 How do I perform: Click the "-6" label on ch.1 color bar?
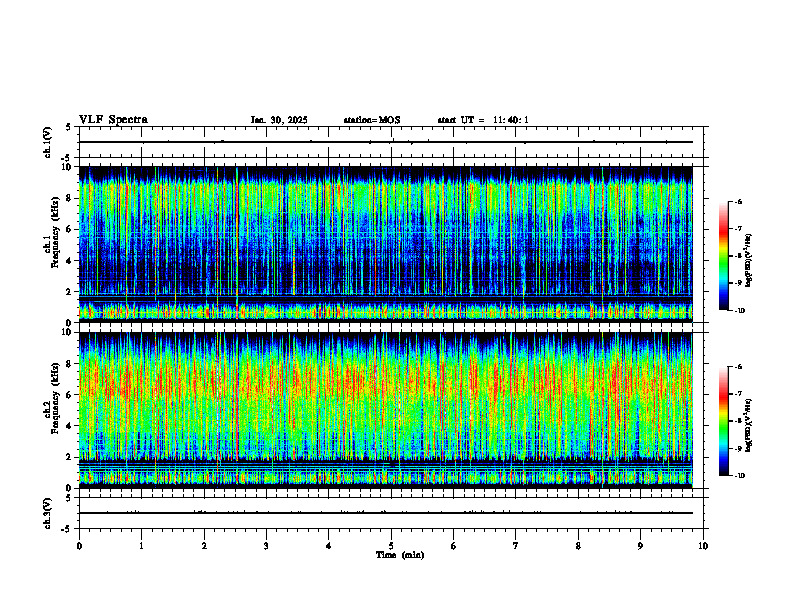738,201
